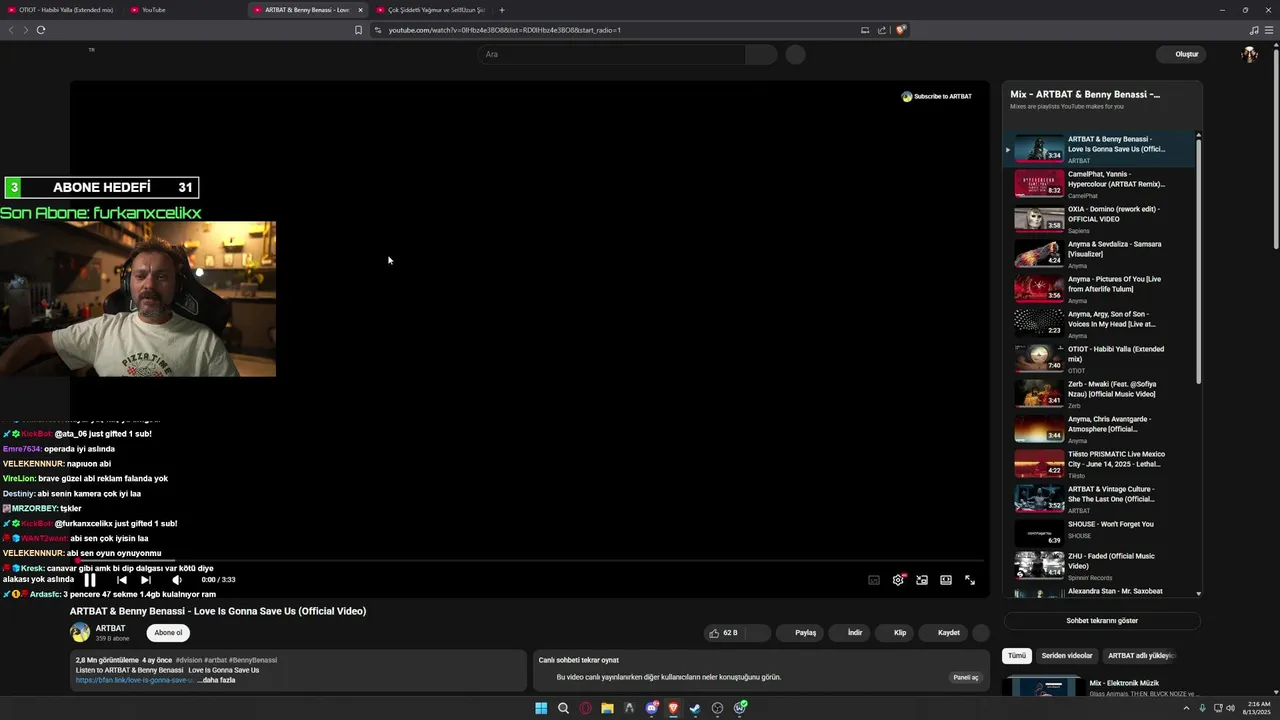Play ZHU - Faded official video from playlist
The height and width of the screenshot is (720, 1280).
coord(1100,566)
